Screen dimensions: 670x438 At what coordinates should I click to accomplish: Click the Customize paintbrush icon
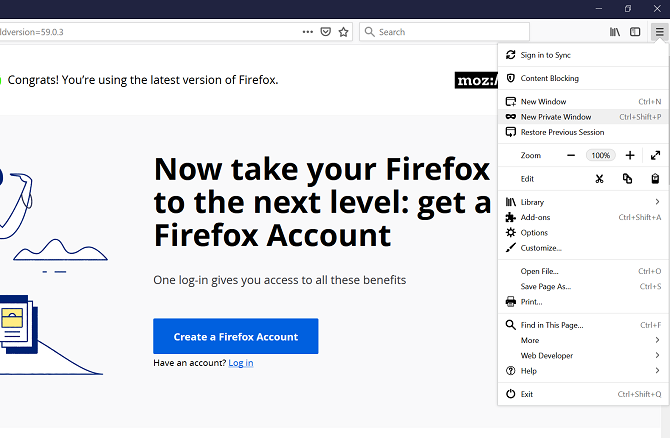tap(511, 248)
